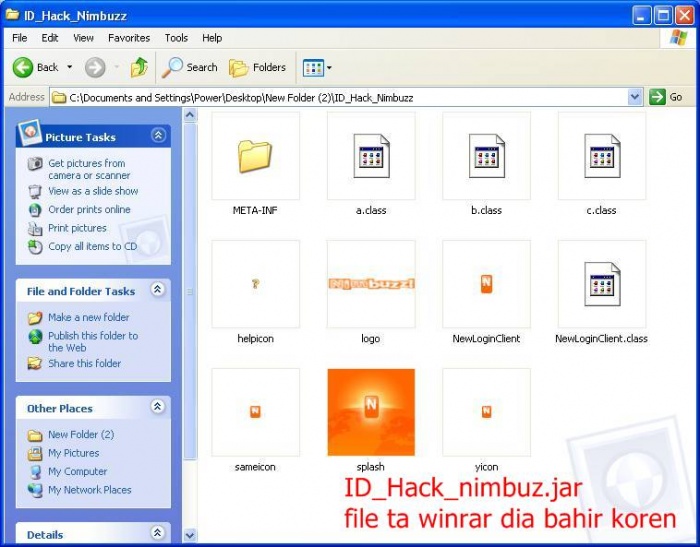
Task: Go up one folder level
Action: coord(139,67)
